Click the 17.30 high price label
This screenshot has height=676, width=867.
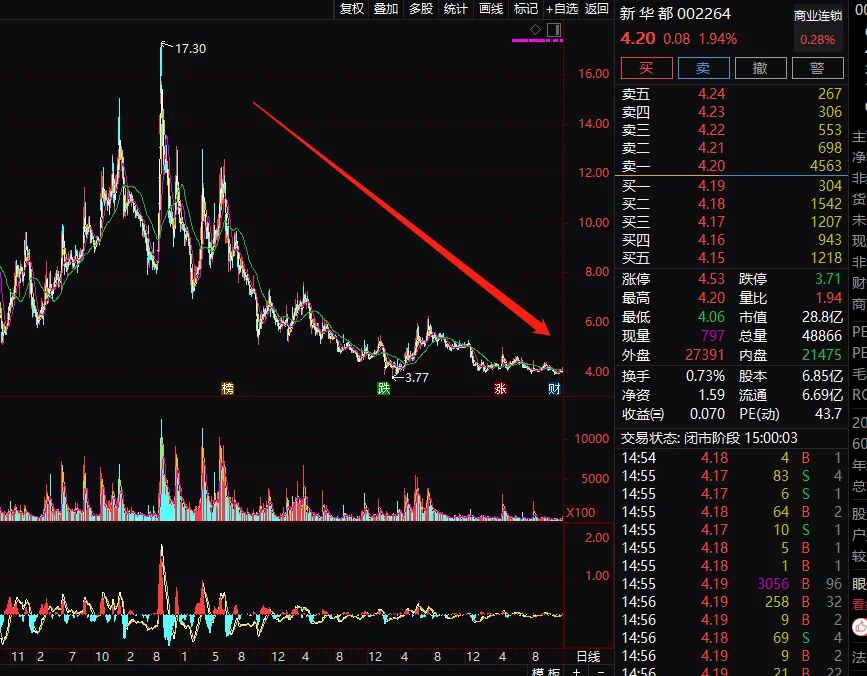click(x=190, y=49)
